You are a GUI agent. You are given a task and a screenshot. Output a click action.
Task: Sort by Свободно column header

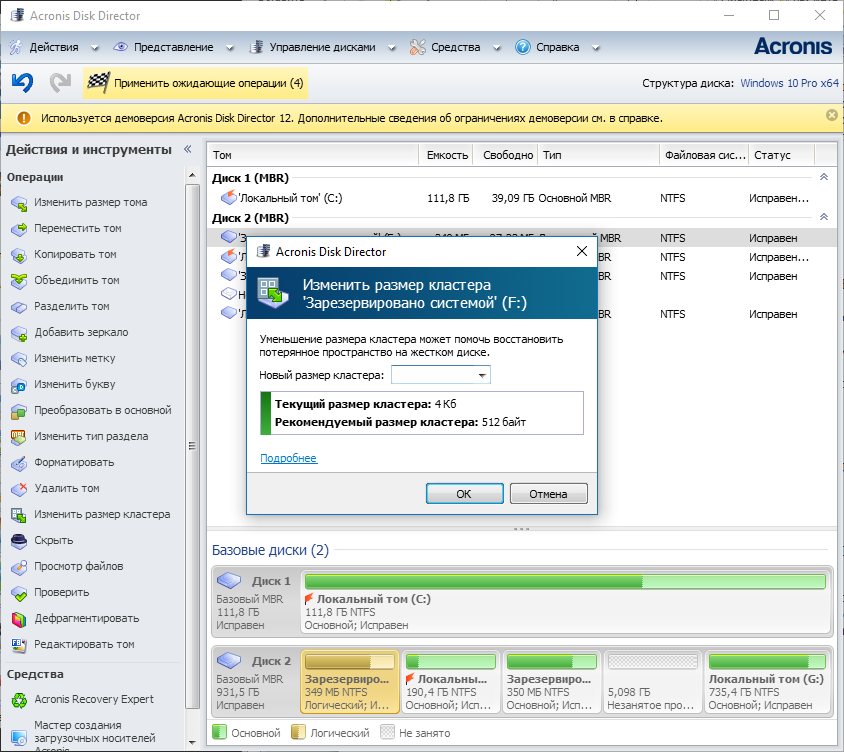click(x=505, y=155)
